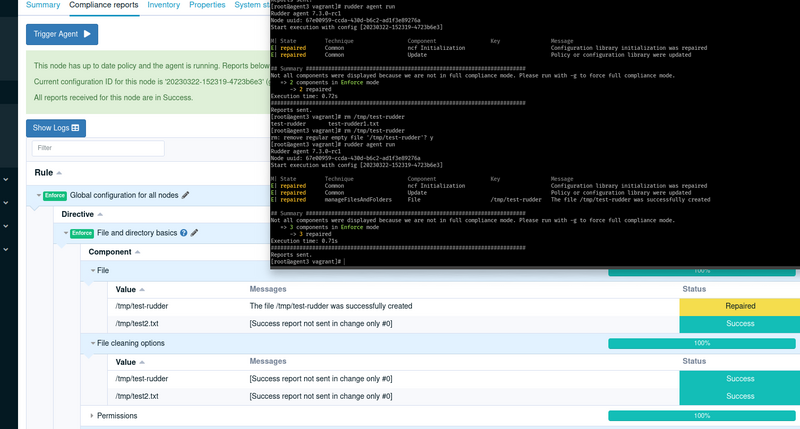Image resolution: width=800 pixels, height=429 pixels.
Task: Click Current configuration ID text line
Action: [x=152, y=82]
